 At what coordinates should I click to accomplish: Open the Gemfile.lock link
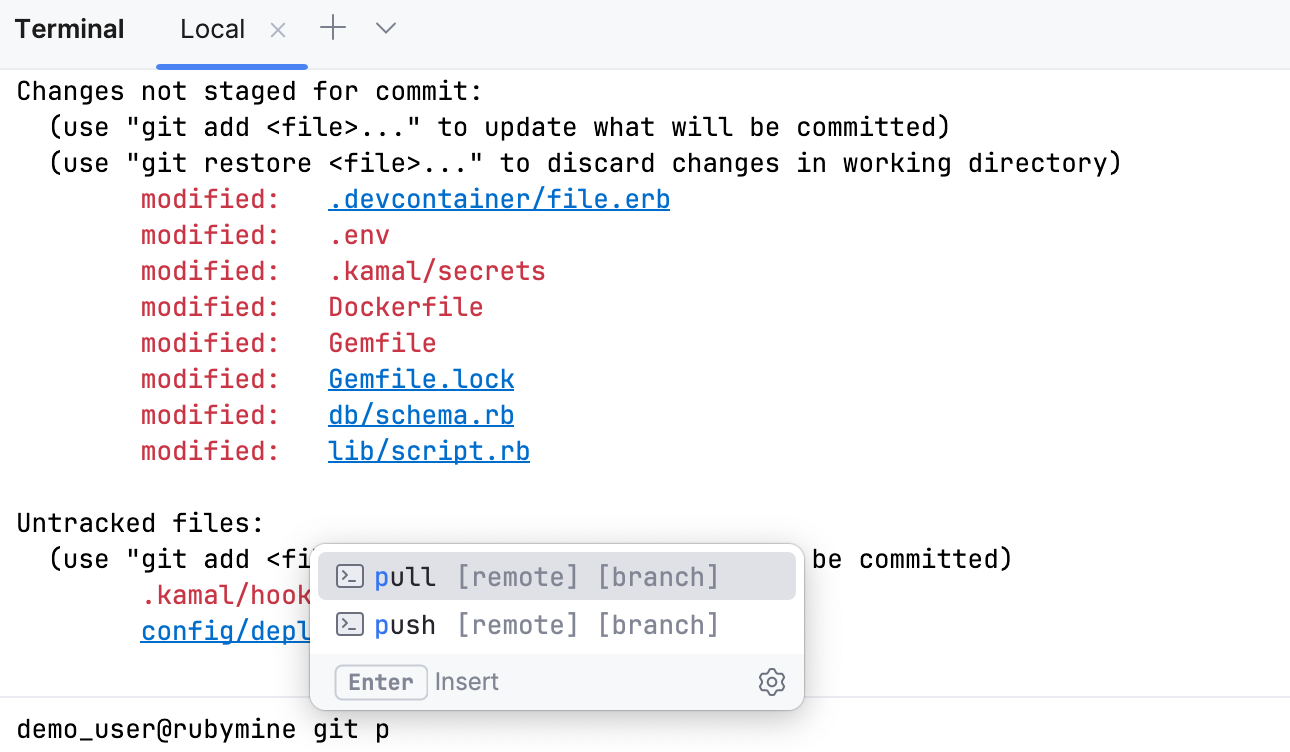click(421, 379)
